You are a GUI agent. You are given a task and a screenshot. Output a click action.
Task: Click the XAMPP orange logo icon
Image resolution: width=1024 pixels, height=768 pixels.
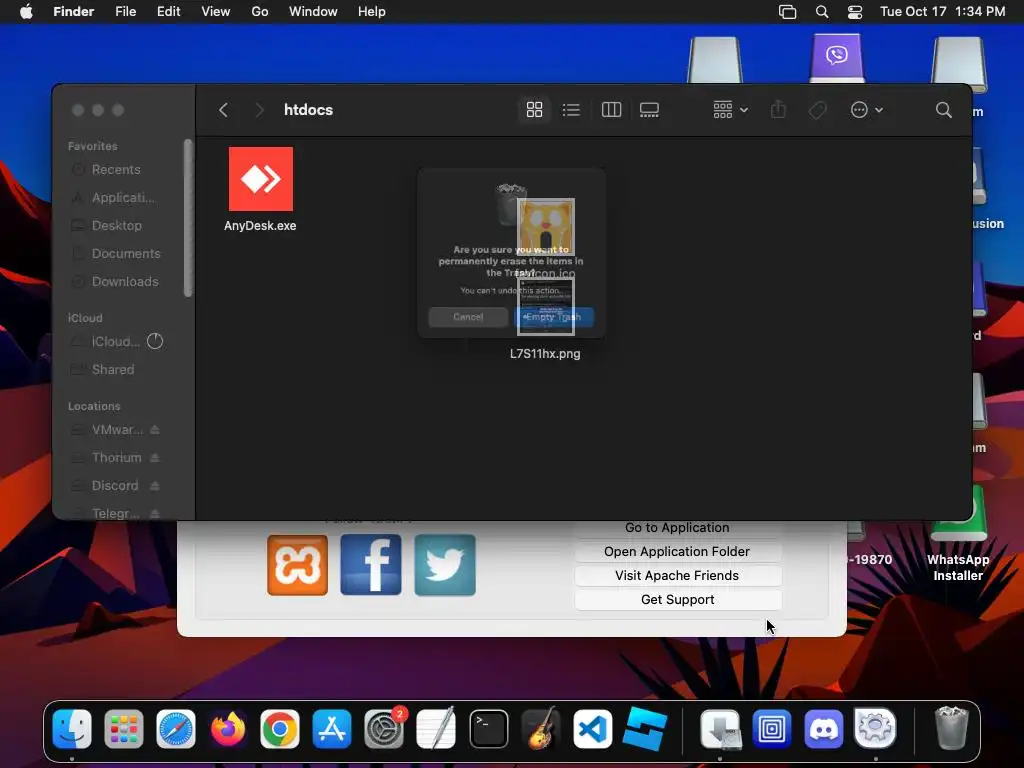(297, 566)
